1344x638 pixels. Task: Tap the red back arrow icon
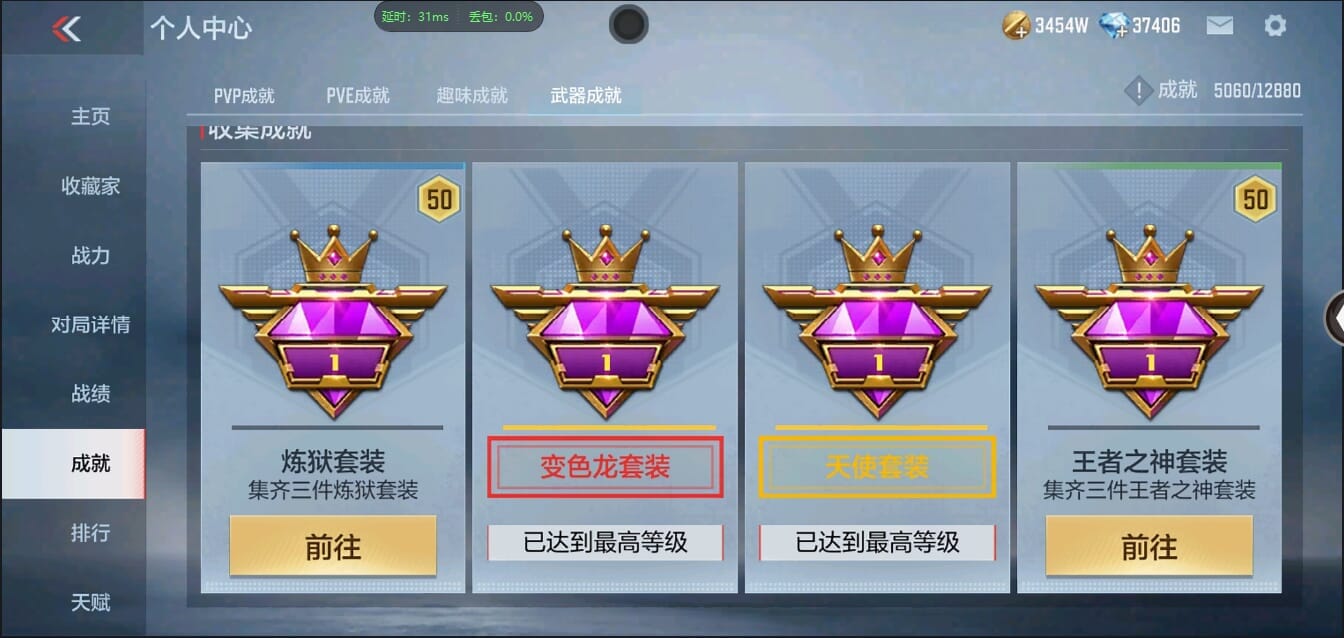coord(66,28)
